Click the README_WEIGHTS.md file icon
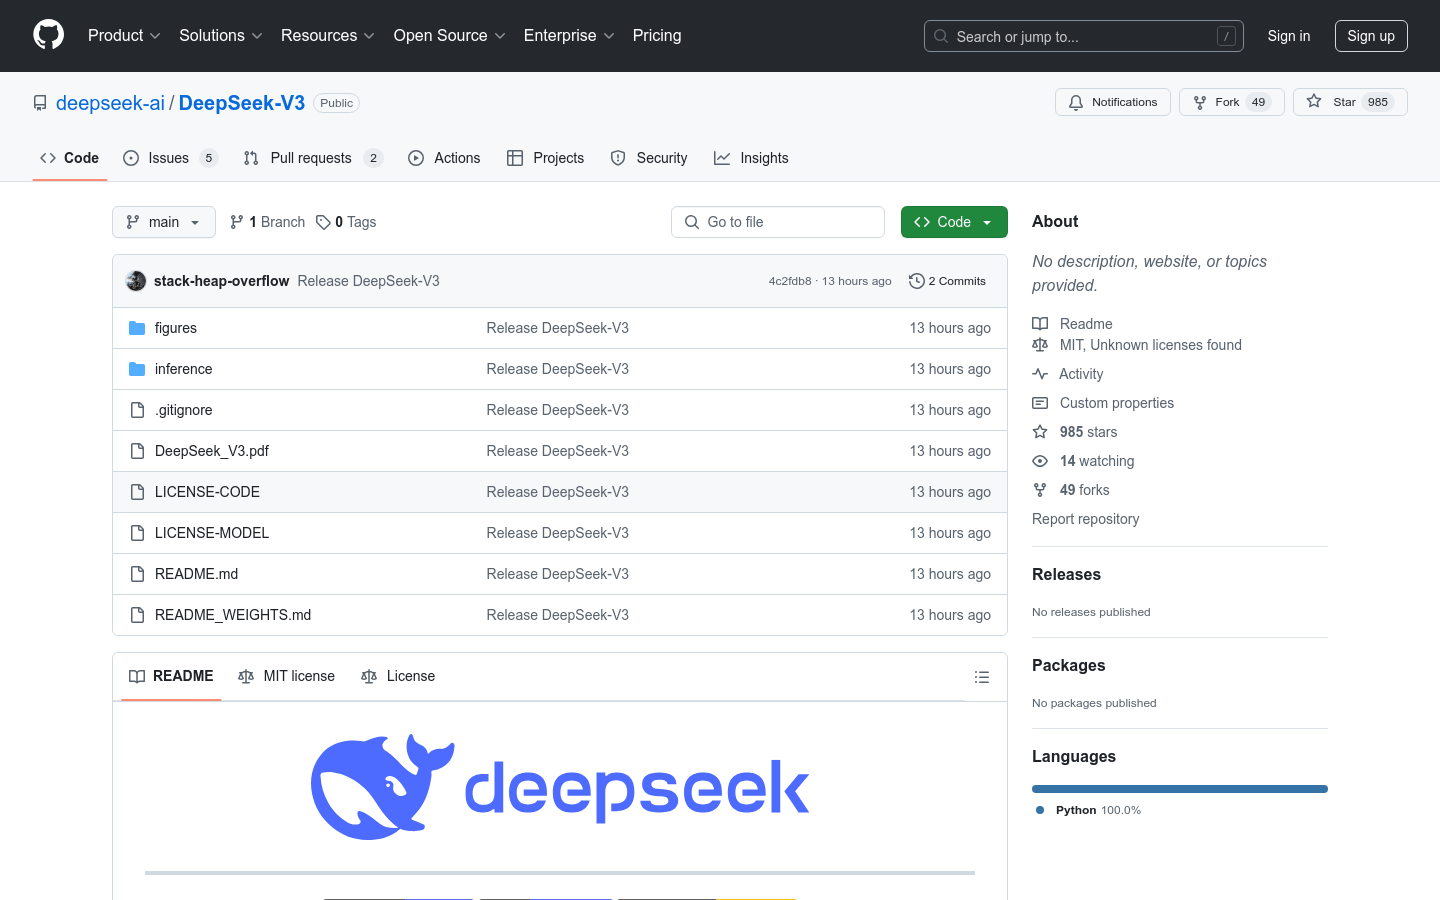This screenshot has width=1440, height=900. 137,615
